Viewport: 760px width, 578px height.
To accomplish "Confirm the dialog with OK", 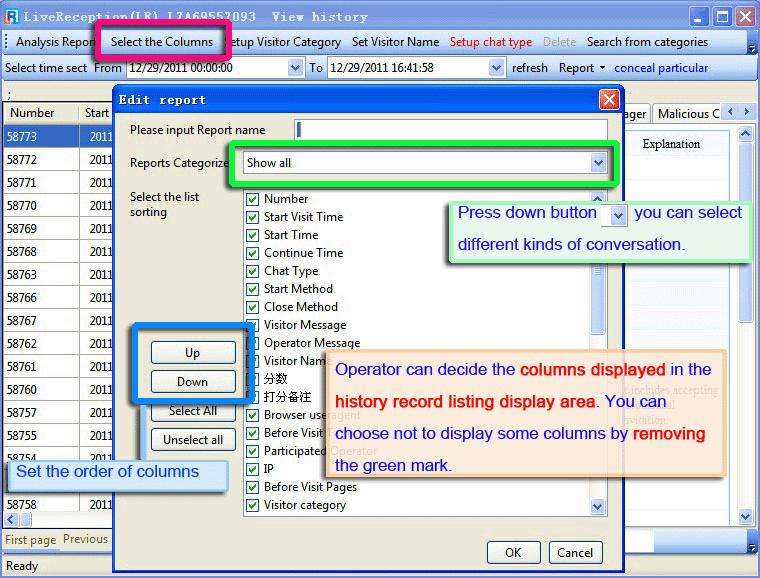I will click(513, 553).
